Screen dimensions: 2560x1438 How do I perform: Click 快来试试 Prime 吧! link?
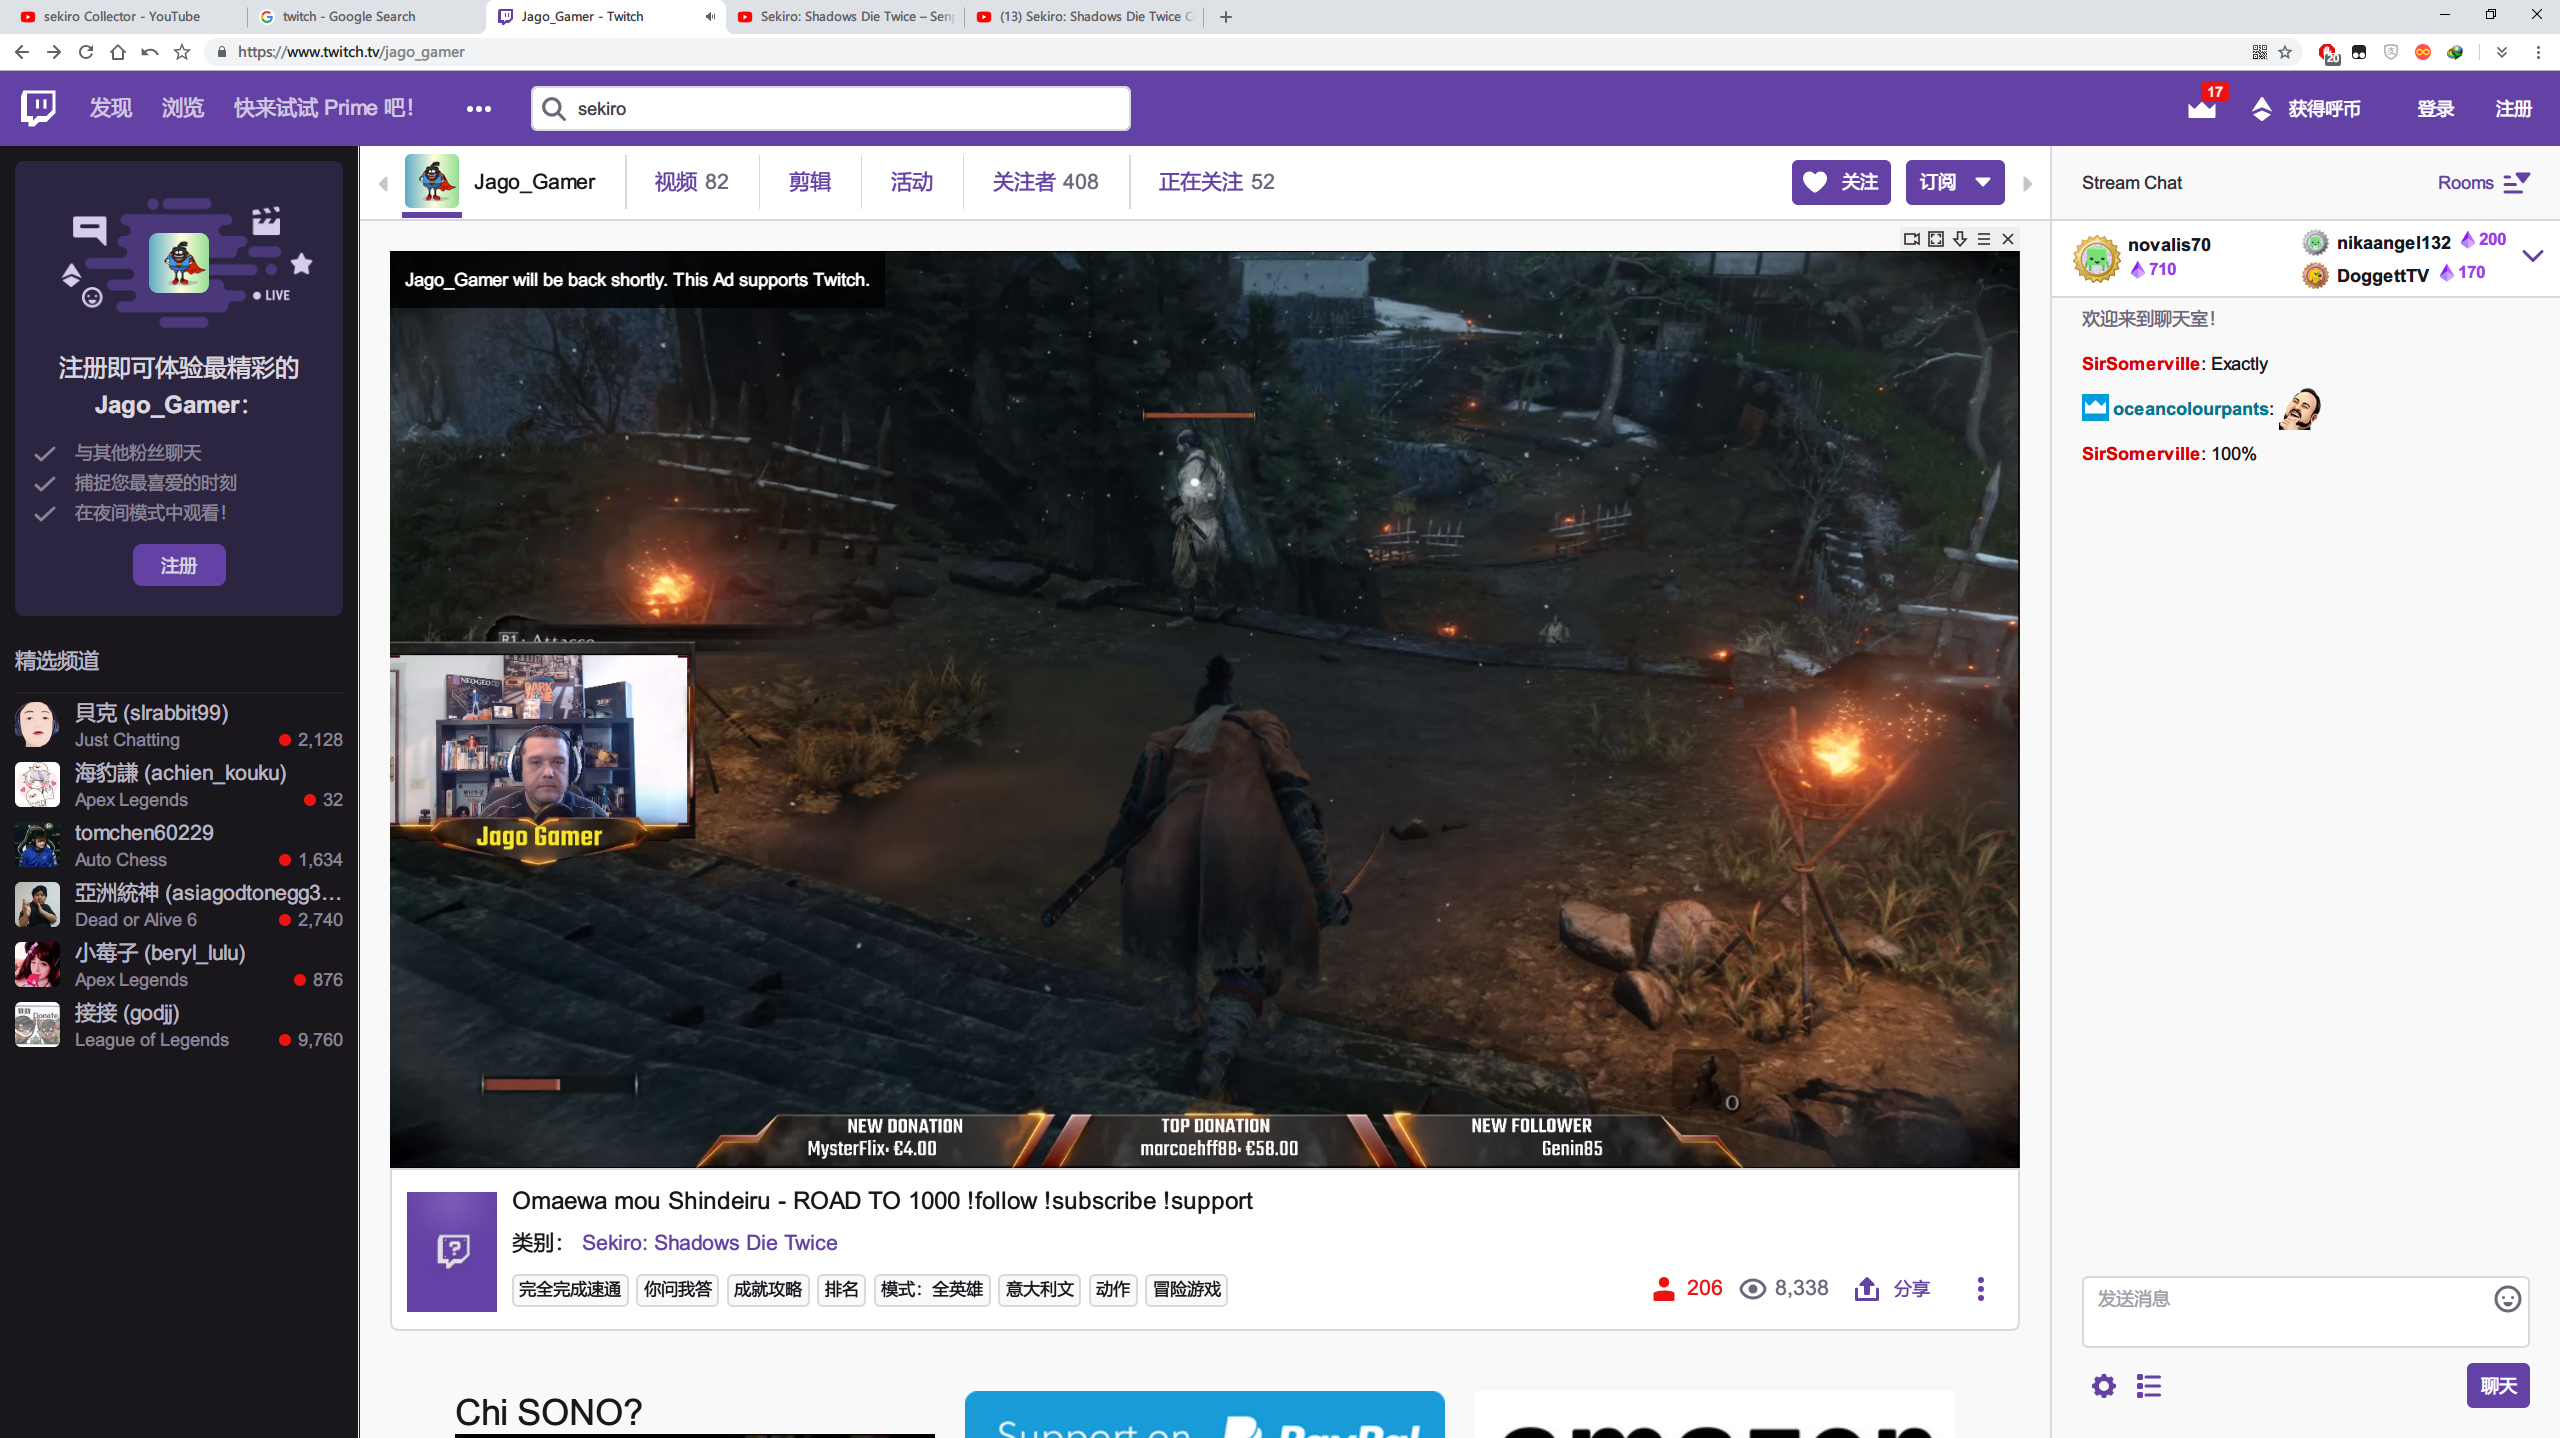[323, 108]
